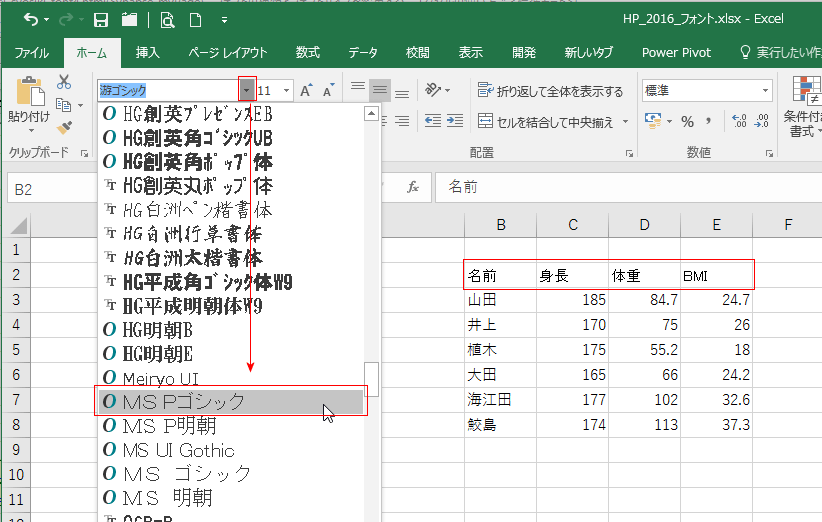Click the percent style icon
Viewport: 822px width, 522px height.
(x=687, y=121)
